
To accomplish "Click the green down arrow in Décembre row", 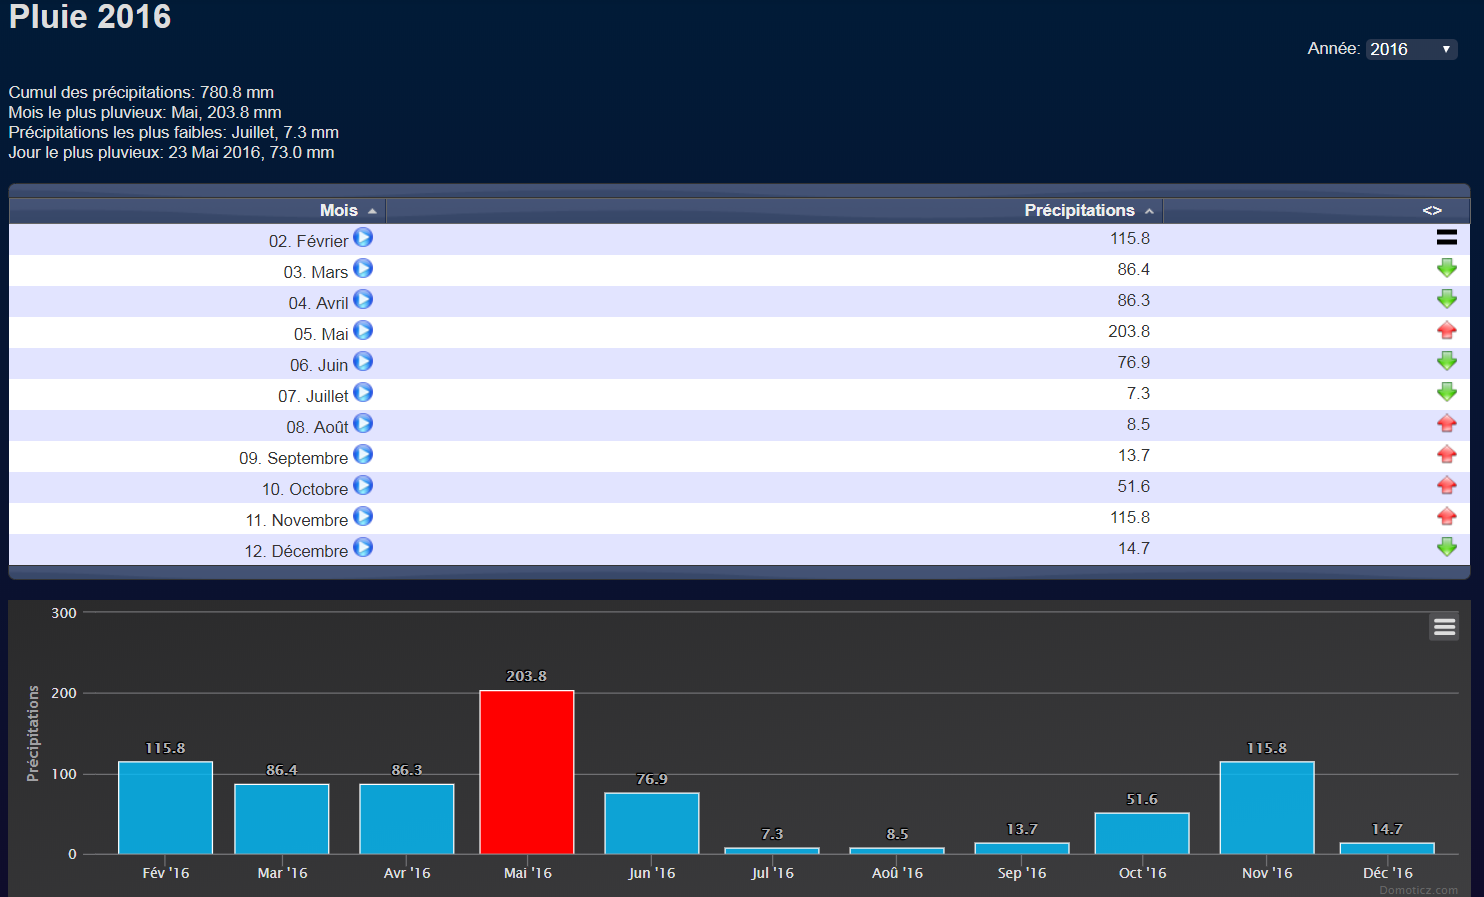I will tap(1446, 547).
